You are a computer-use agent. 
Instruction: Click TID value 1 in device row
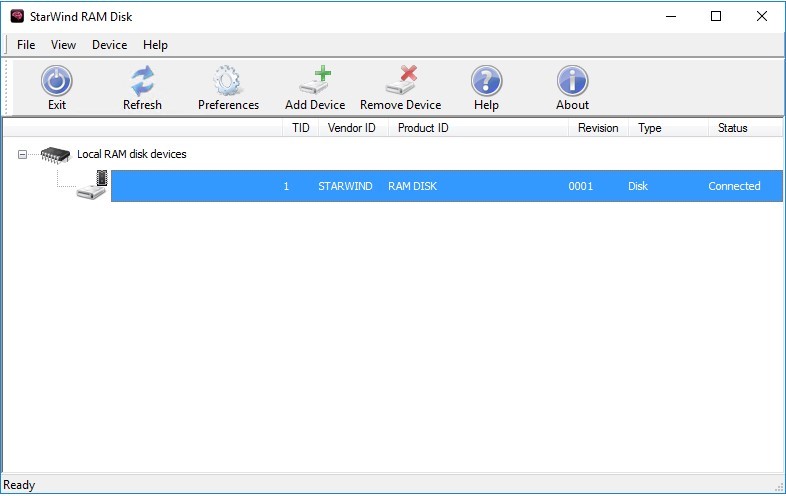286,186
